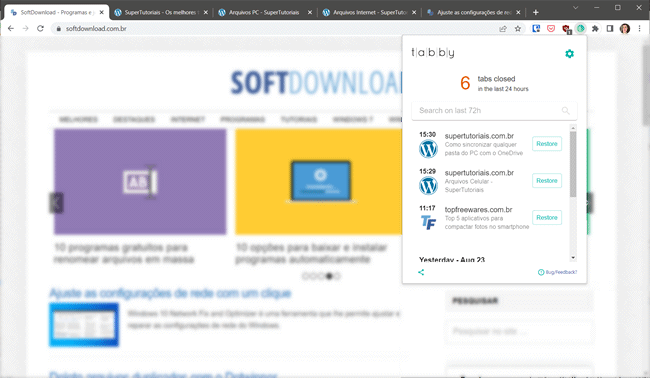Open Chrome's three-dot menu
The width and height of the screenshot is (650, 378).
coord(640,29)
